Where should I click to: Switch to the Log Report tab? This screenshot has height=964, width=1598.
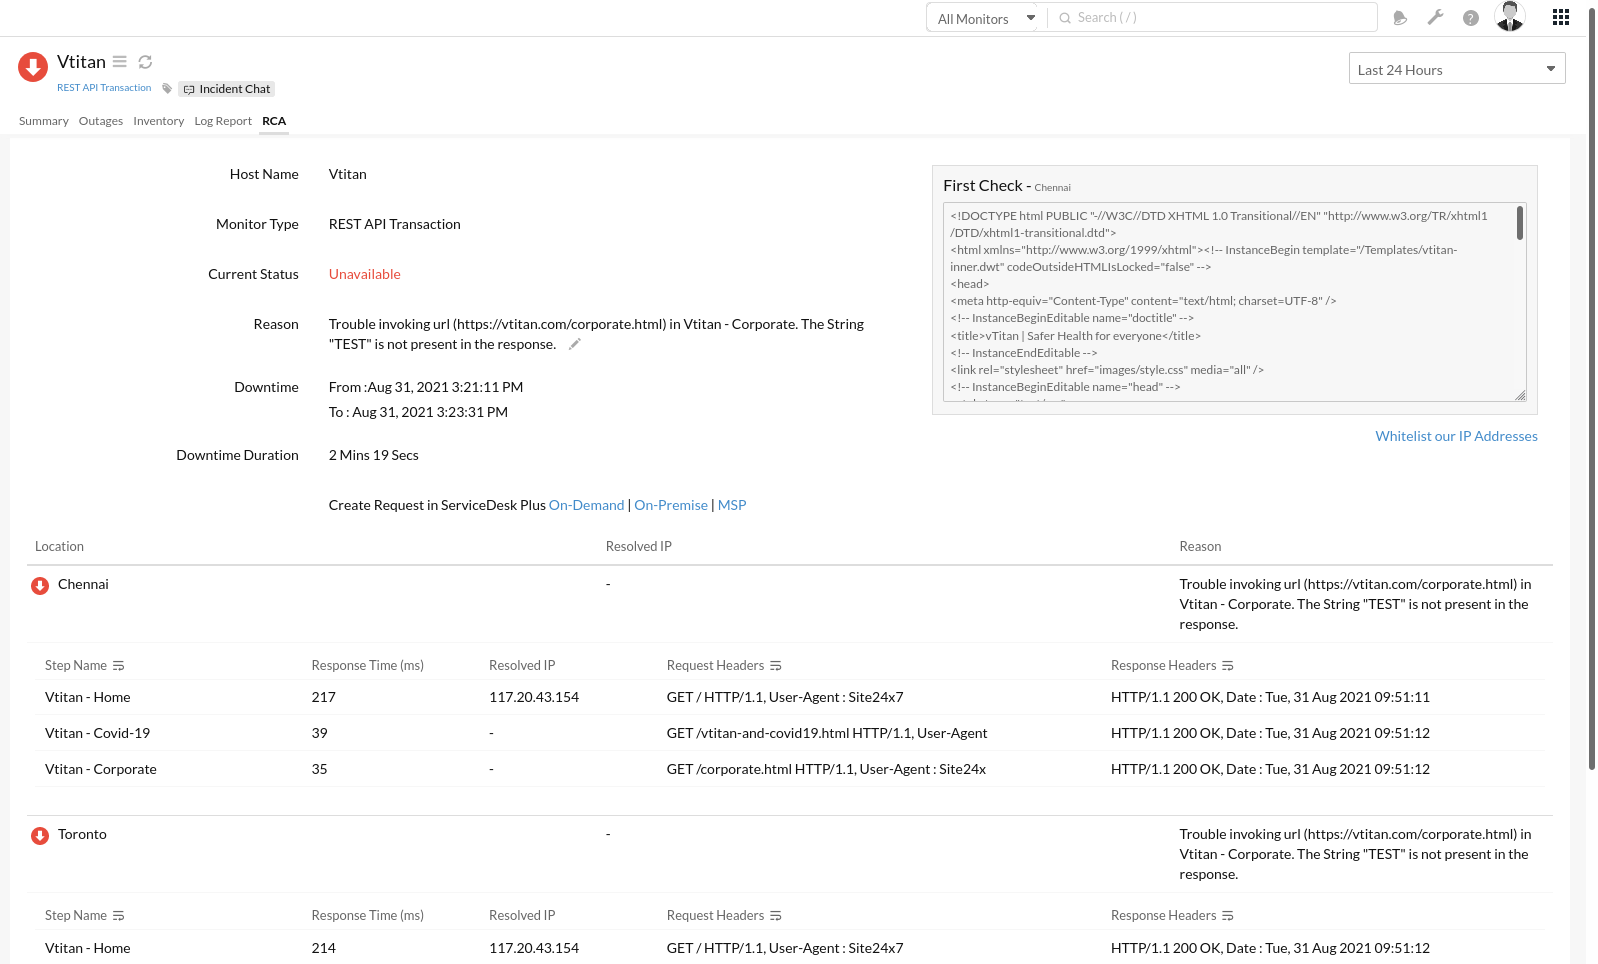click(223, 121)
